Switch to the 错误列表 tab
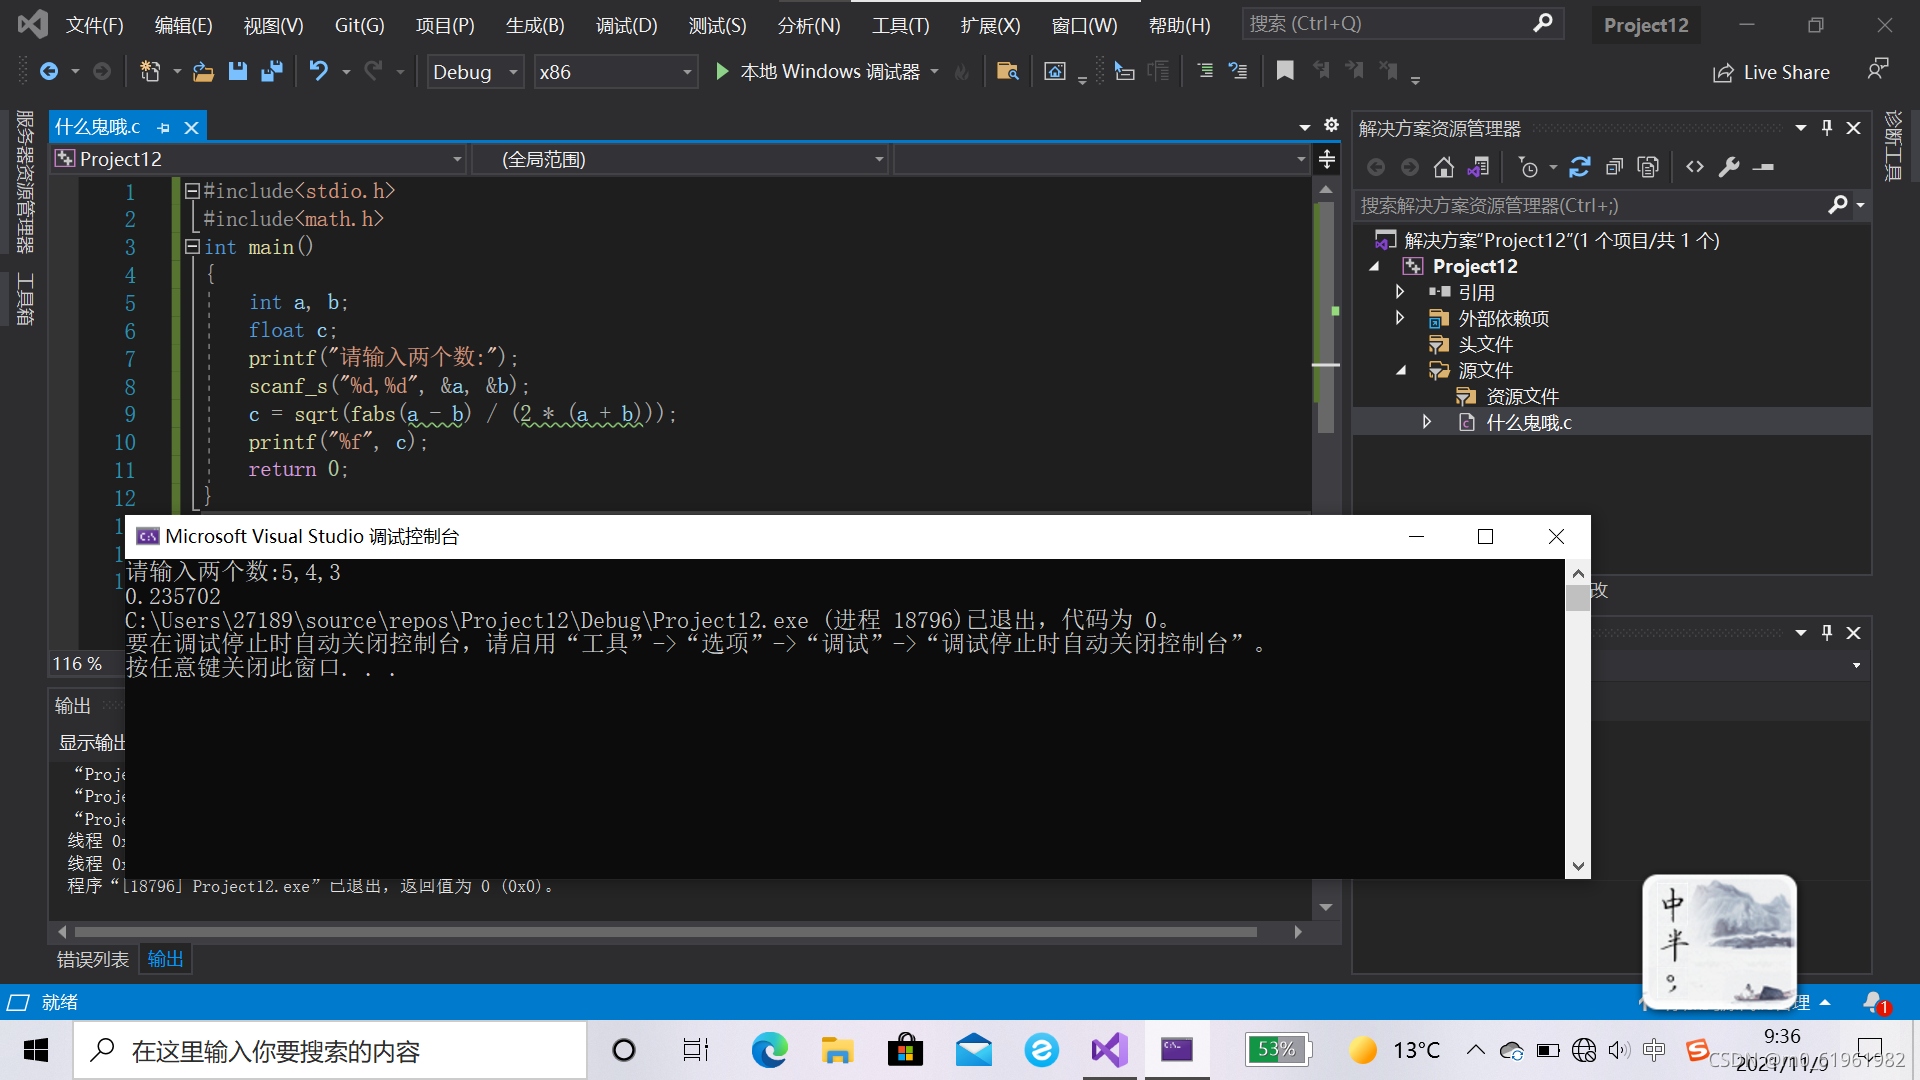 click(x=92, y=959)
